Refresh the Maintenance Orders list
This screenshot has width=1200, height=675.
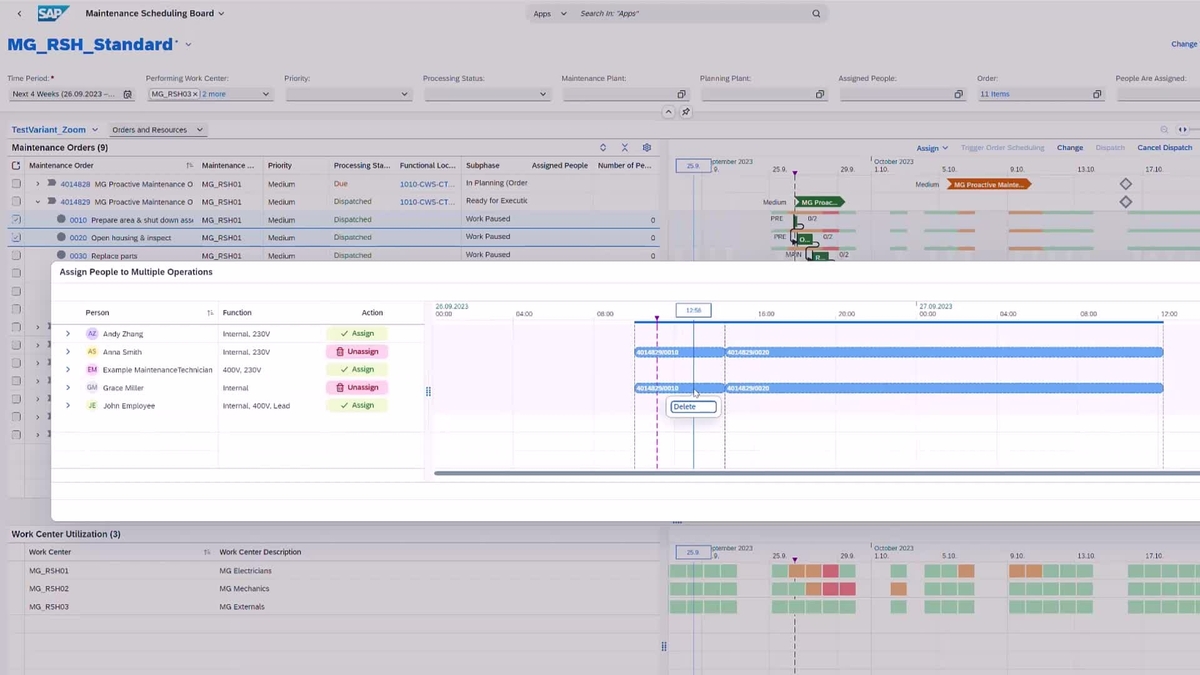point(603,147)
